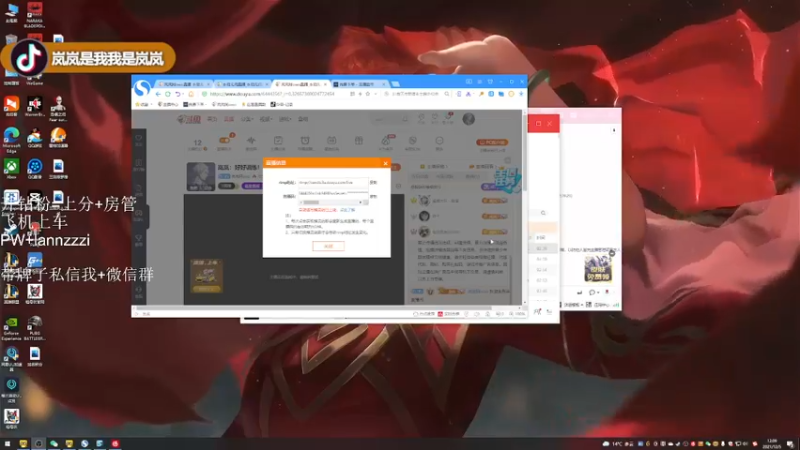
Task: Click the Sogou browser logo icon
Action: (142, 88)
